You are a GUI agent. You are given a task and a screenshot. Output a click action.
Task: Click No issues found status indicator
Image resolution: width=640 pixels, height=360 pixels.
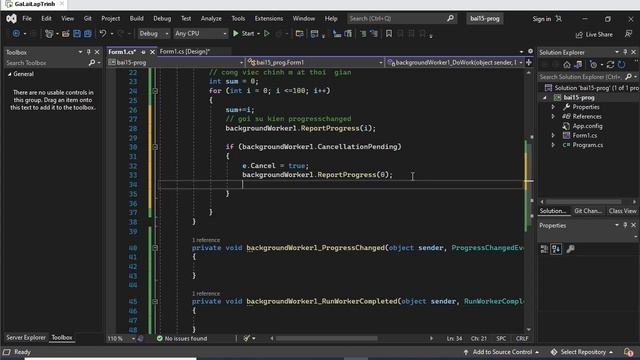coord(182,338)
